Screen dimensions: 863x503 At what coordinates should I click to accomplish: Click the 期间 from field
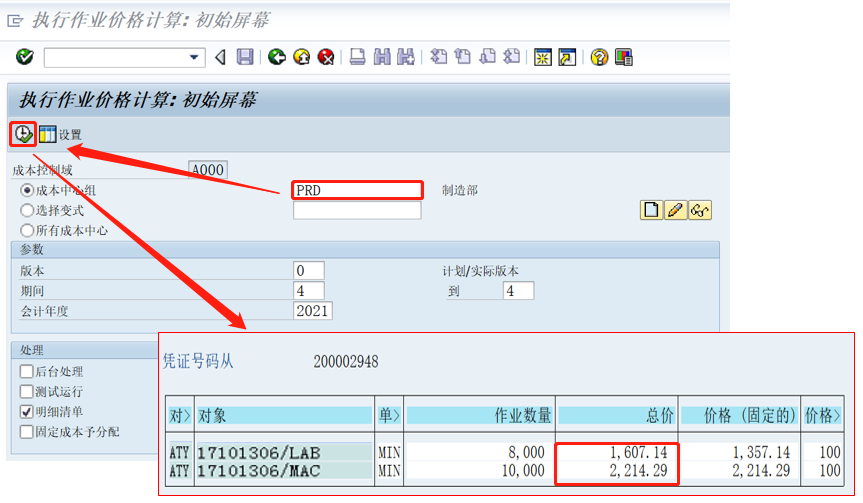(309, 291)
